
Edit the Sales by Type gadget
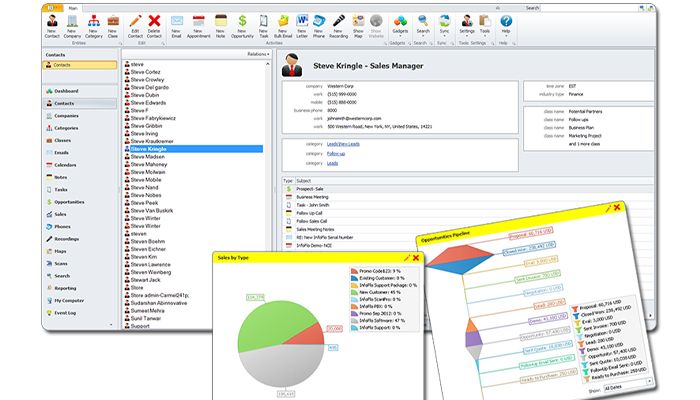(407, 258)
